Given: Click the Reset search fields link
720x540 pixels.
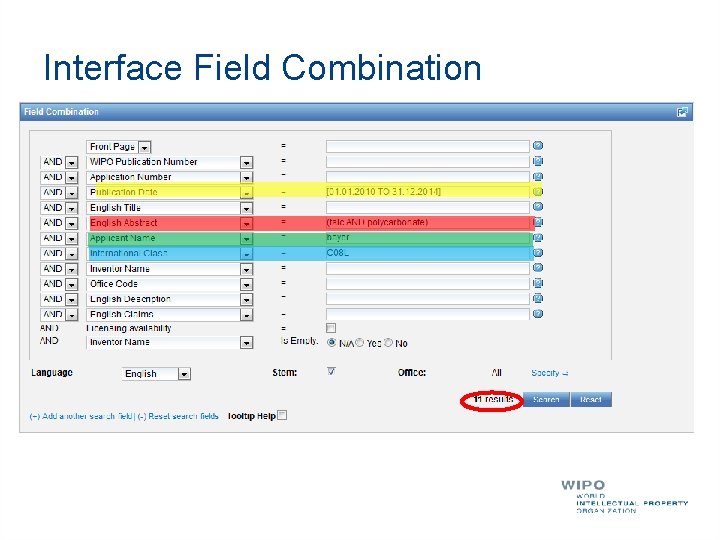Looking at the screenshot, I should point(178,416).
